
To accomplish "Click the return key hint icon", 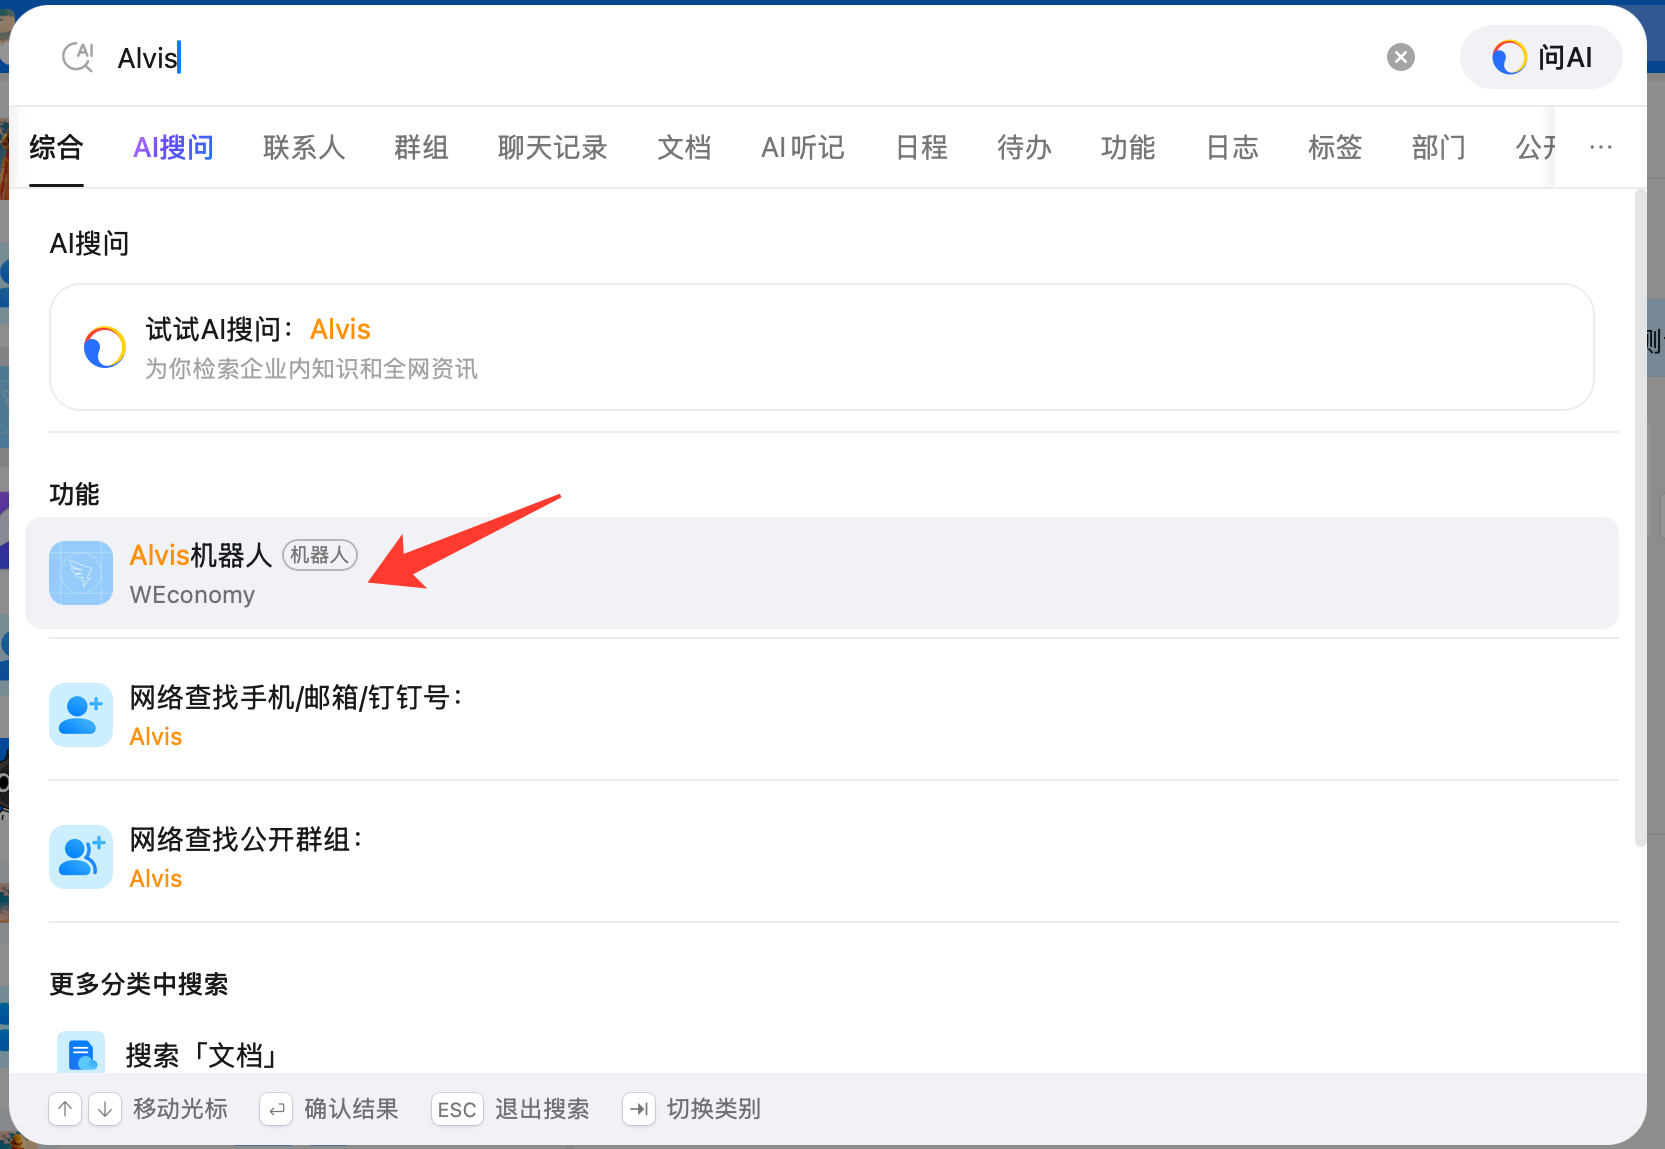I will pyautogui.click(x=276, y=1109).
